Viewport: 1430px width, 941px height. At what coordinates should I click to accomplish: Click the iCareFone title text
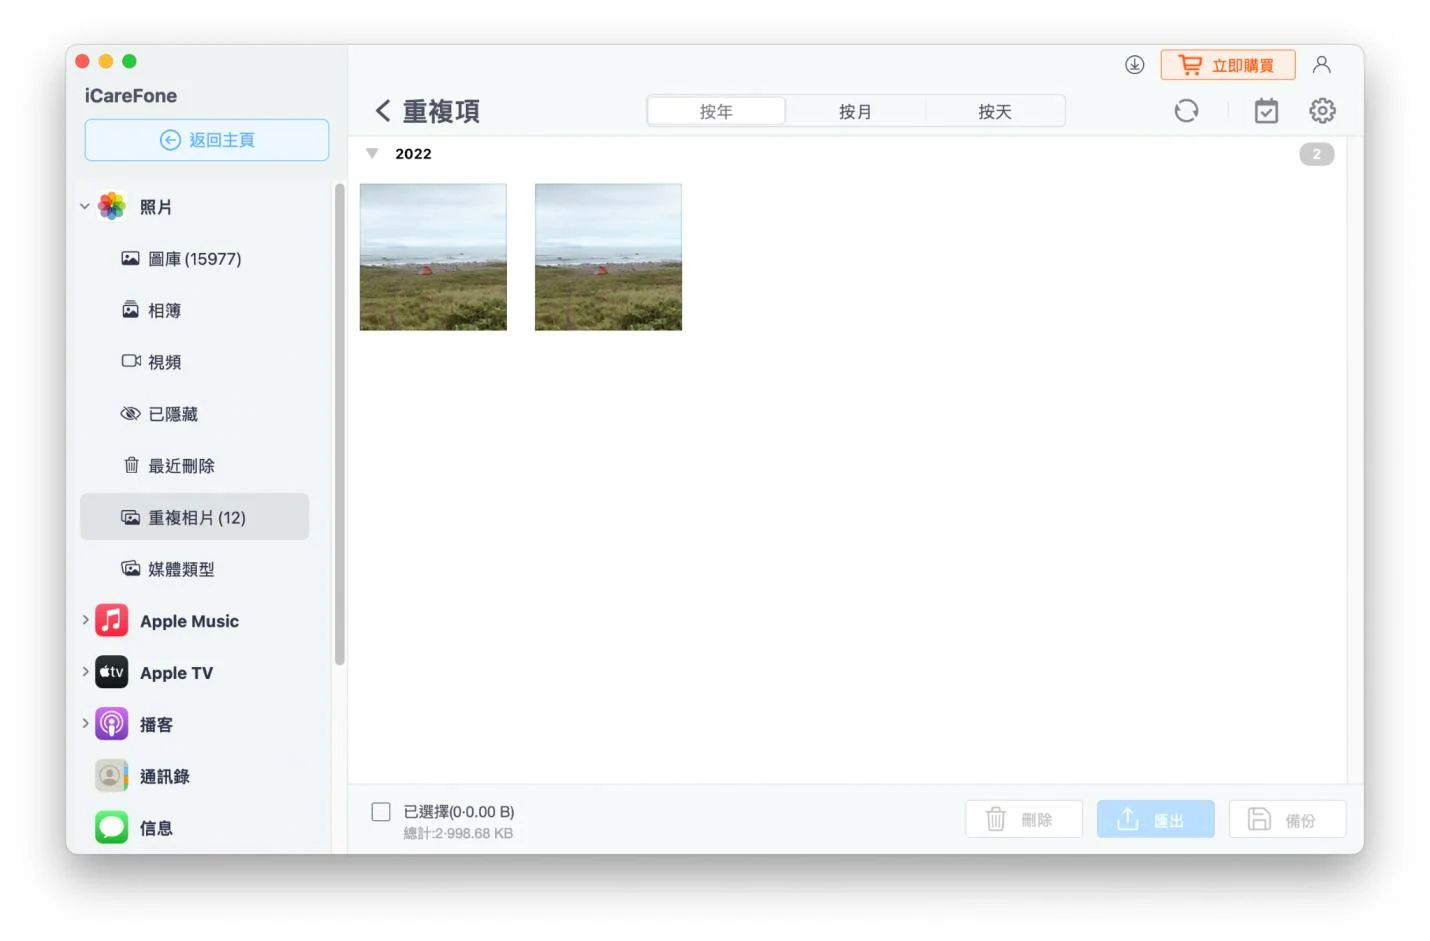[x=131, y=96]
